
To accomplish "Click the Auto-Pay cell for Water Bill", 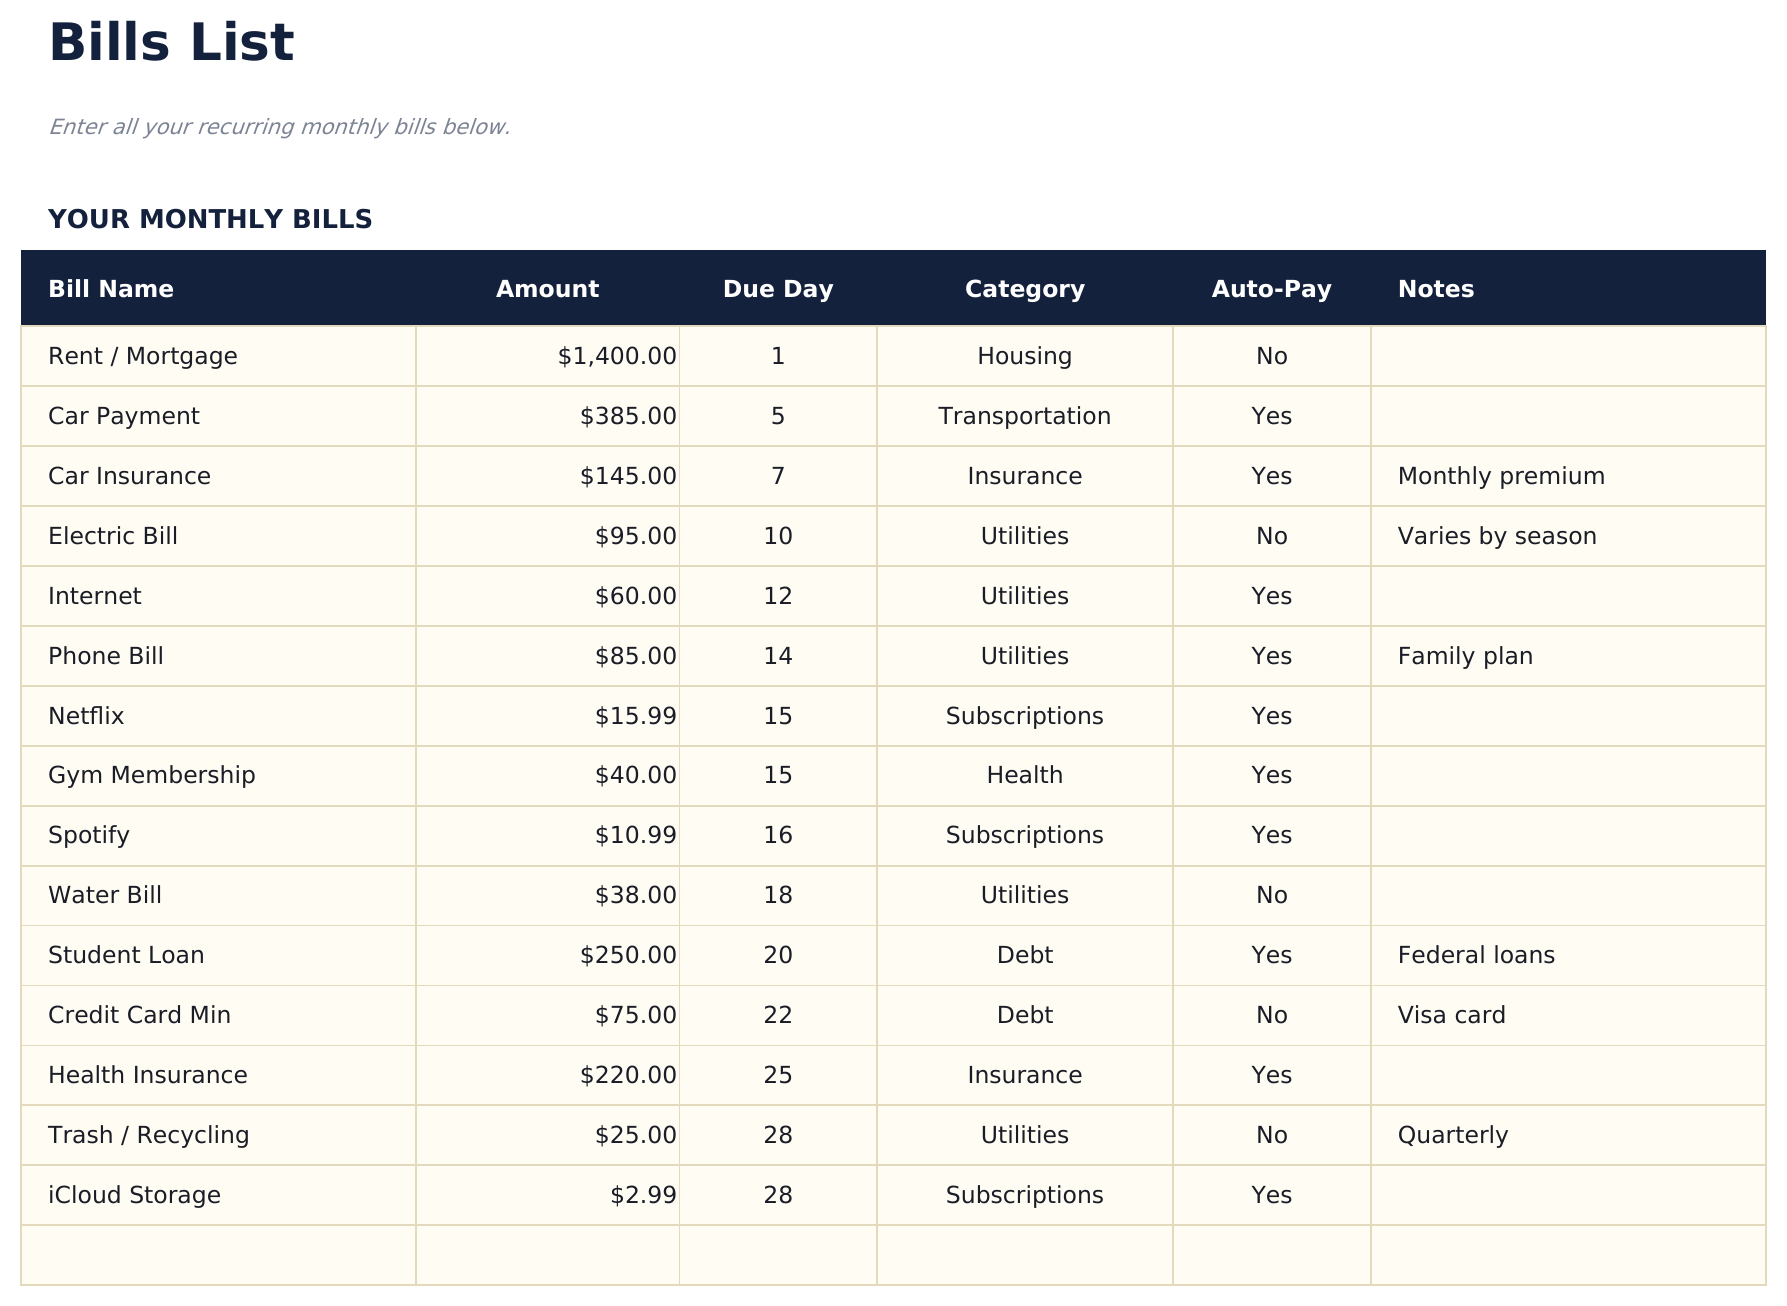I will click(x=1270, y=895).
